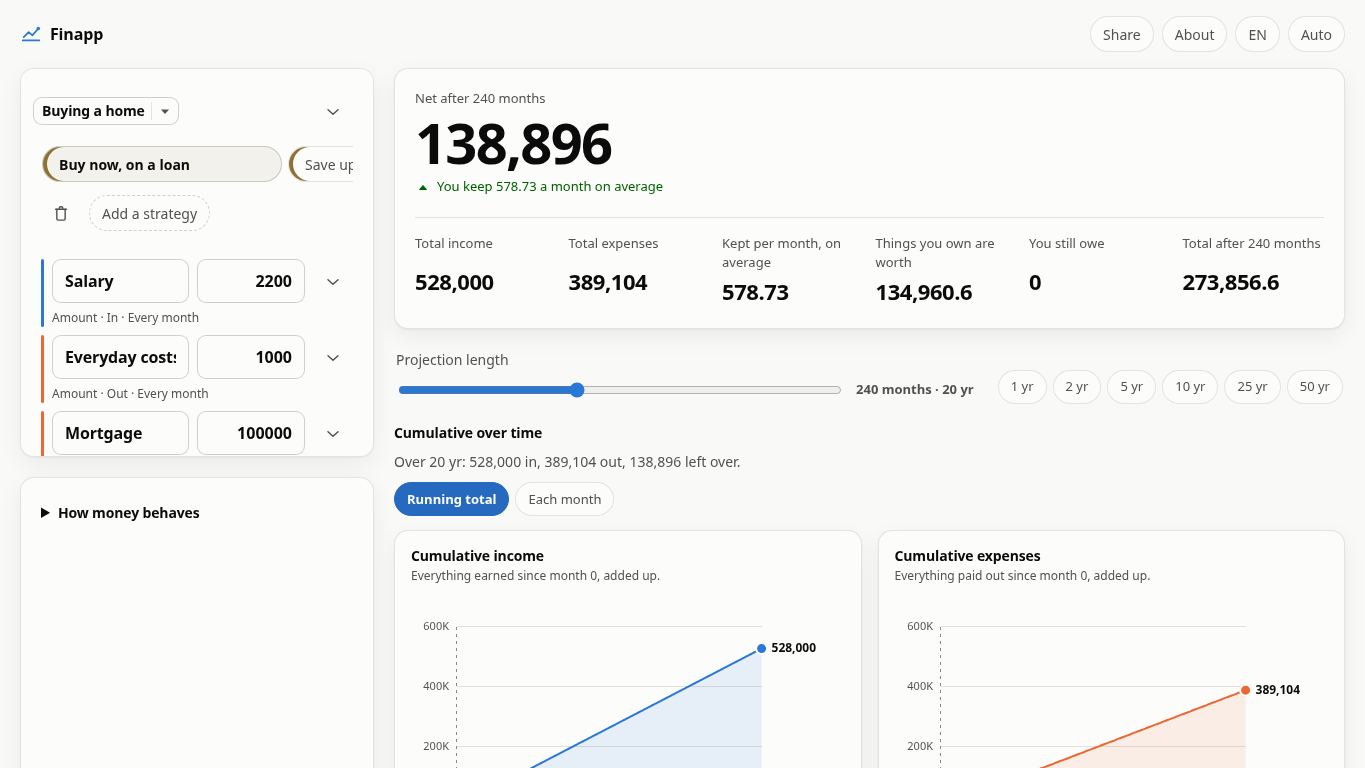Click the Everyday costs amount 1000

(x=251, y=357)
